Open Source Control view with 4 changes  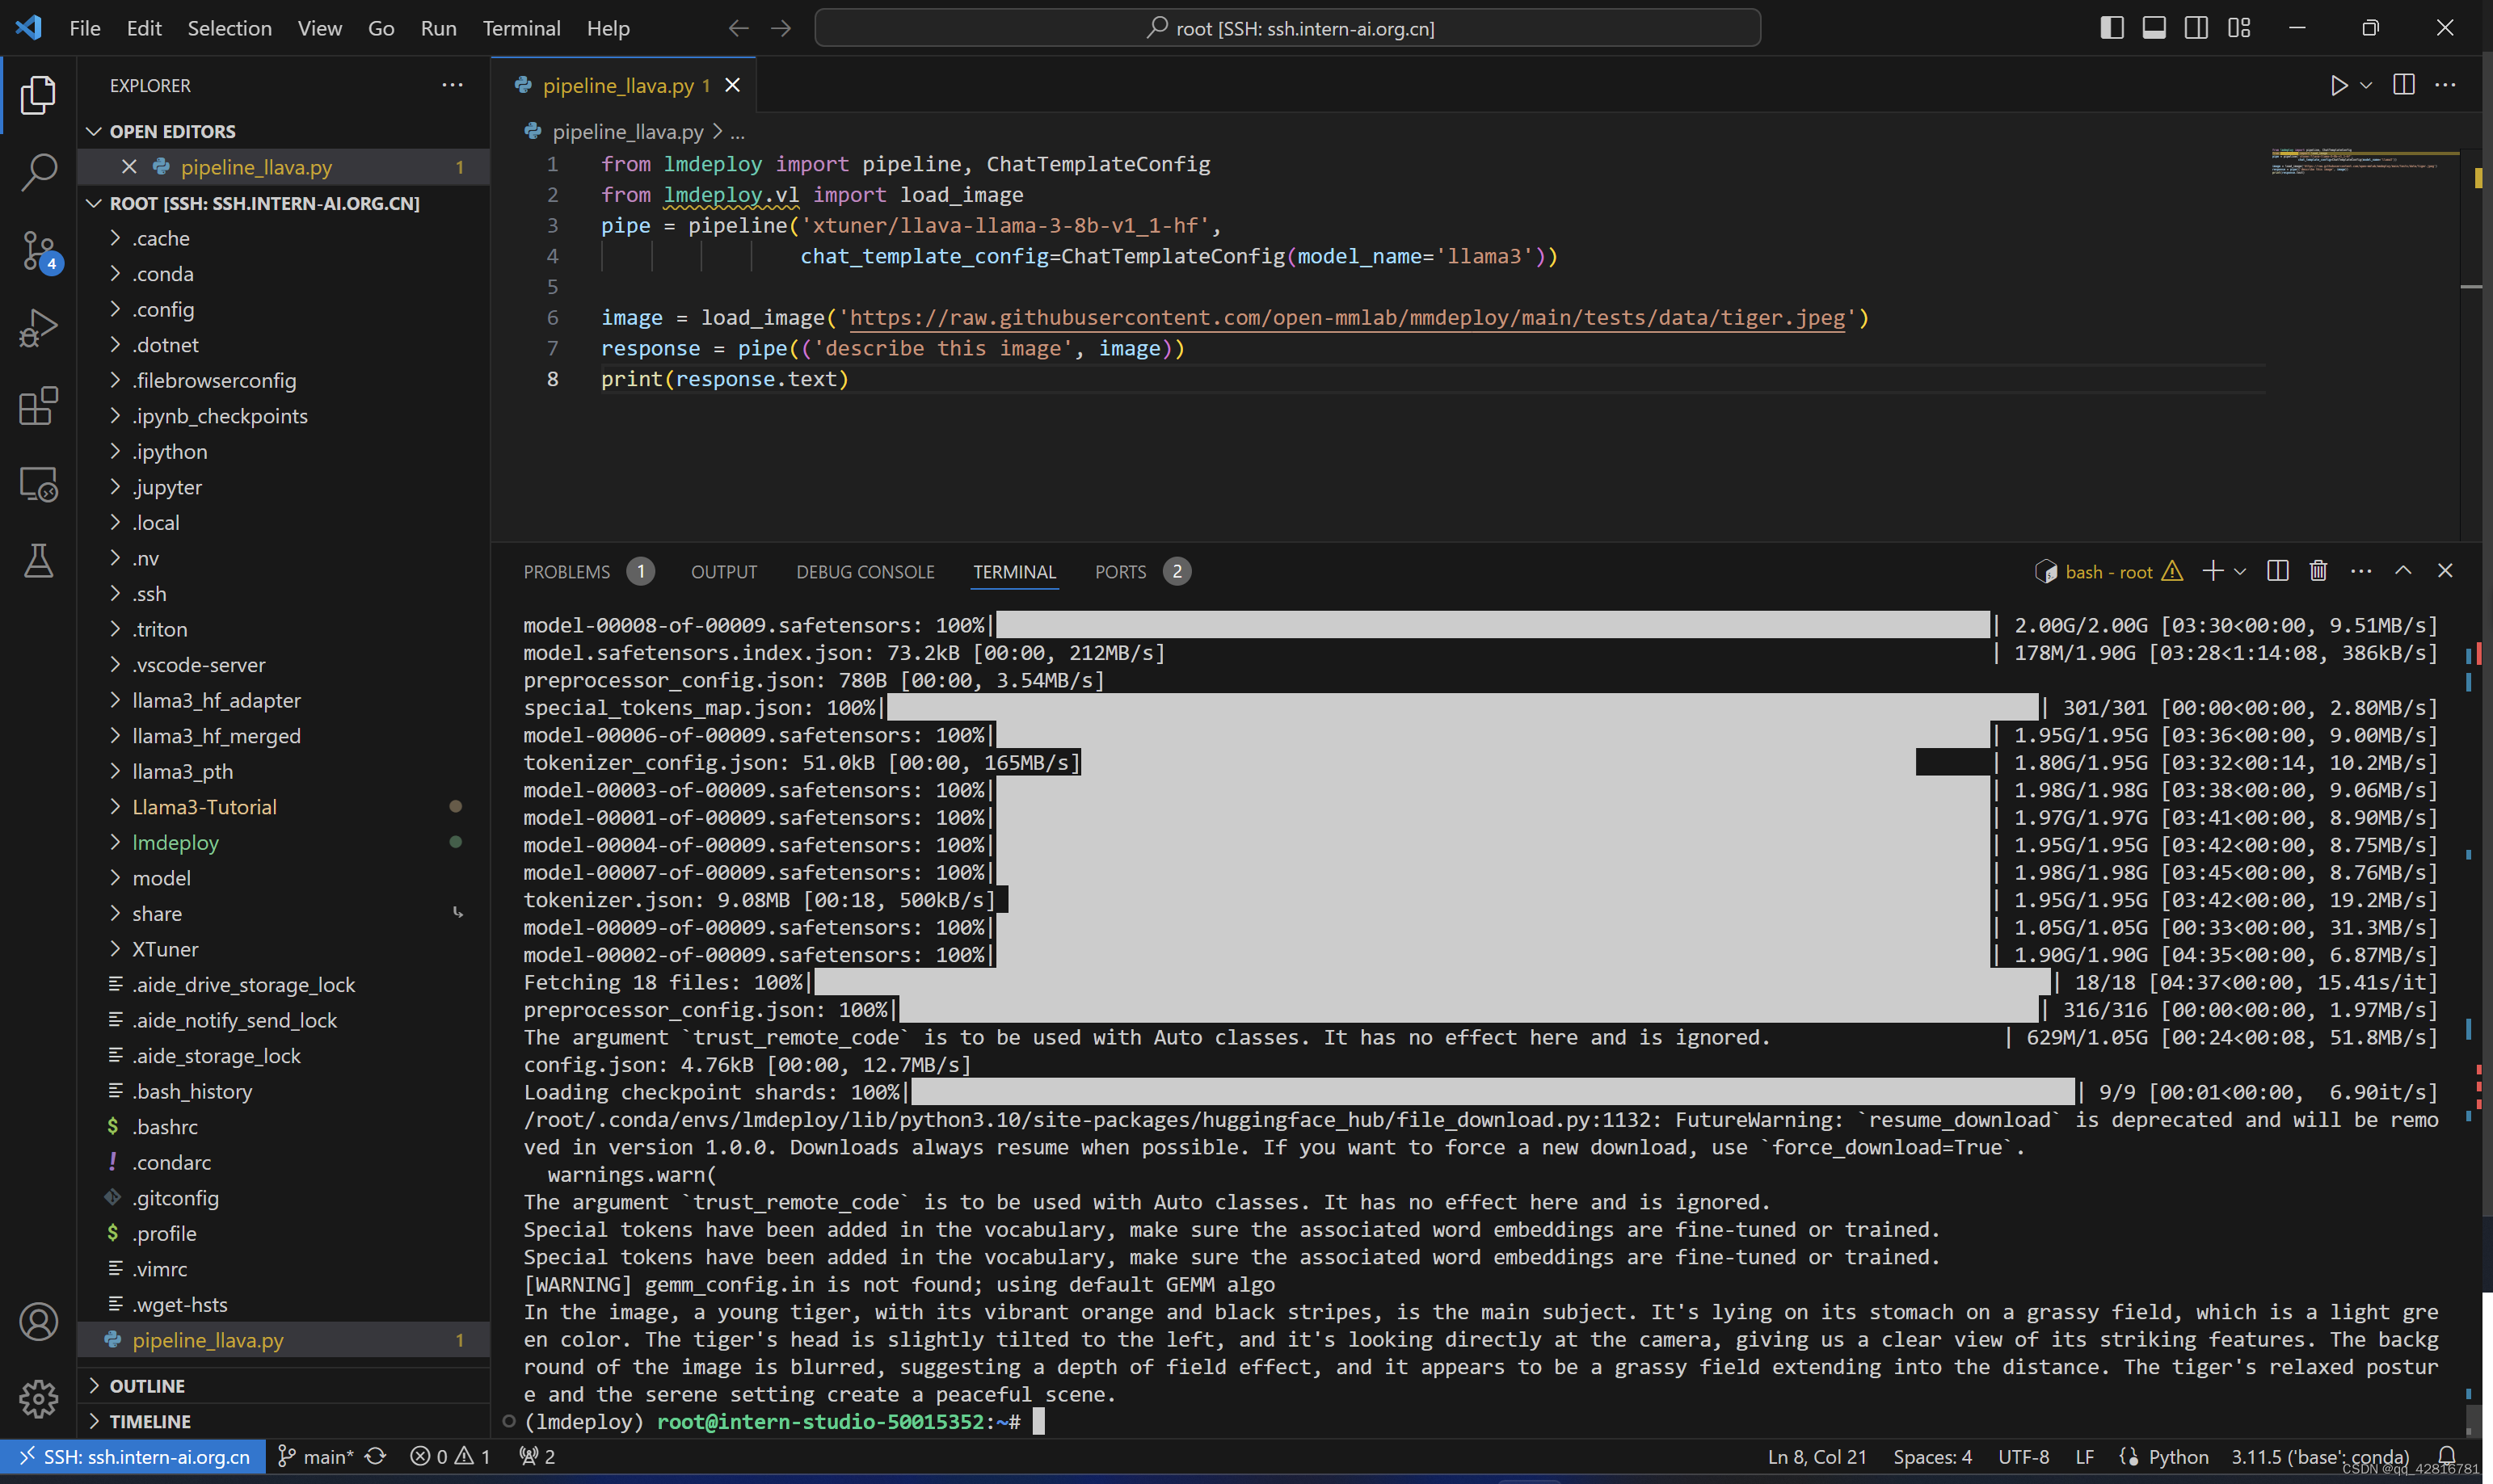pos(38,250)
